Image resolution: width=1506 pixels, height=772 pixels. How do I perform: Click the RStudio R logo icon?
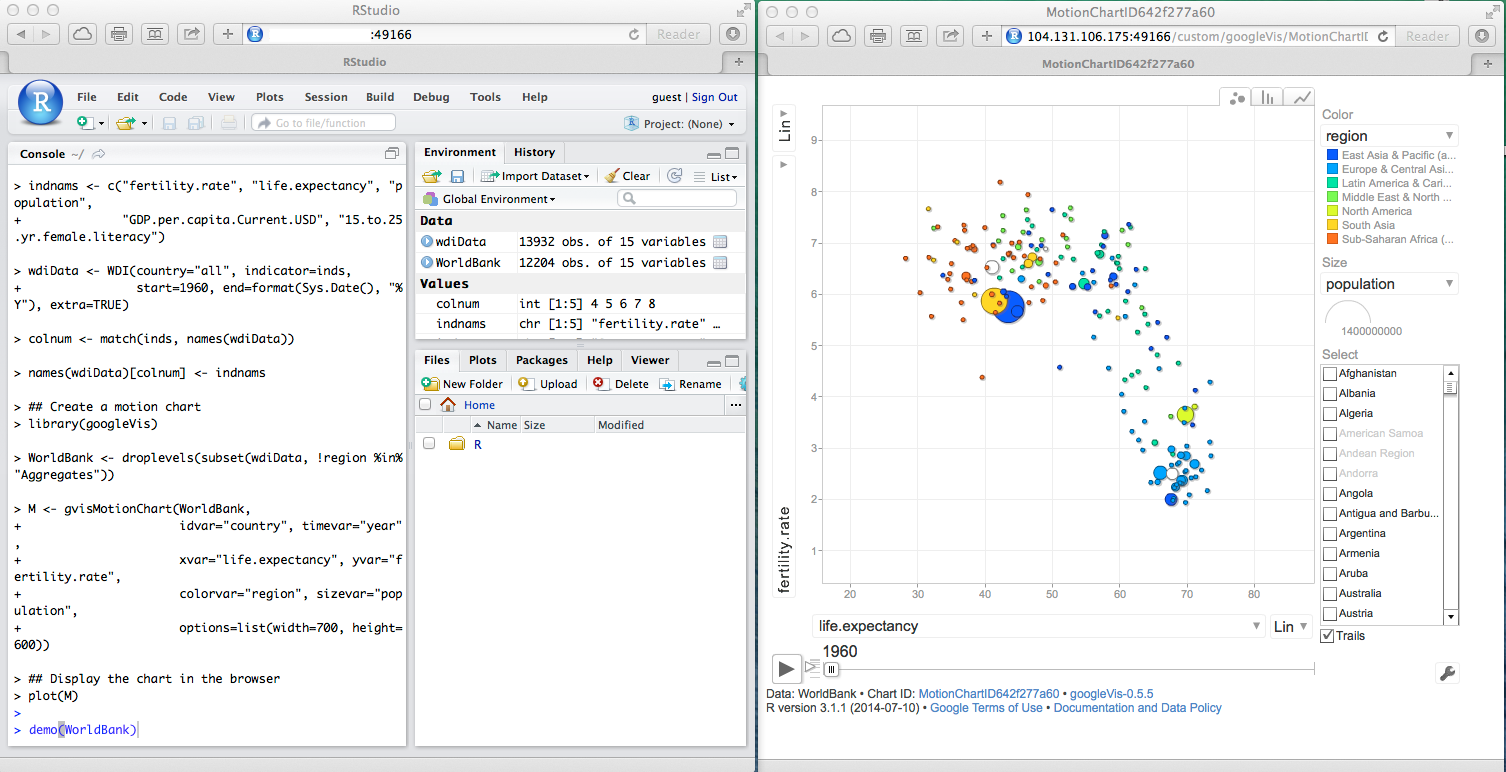42,104
